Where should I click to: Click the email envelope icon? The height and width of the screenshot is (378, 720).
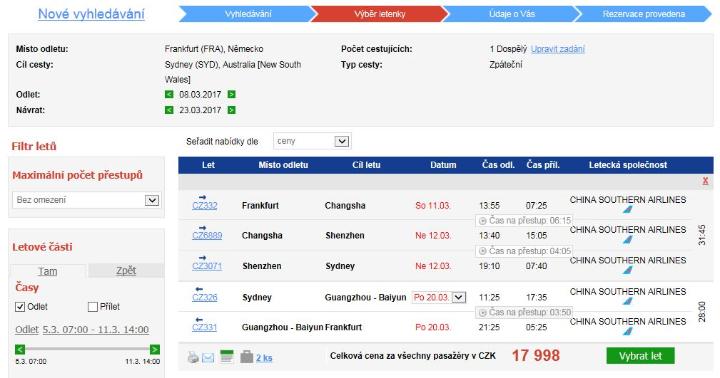[208, 357]
